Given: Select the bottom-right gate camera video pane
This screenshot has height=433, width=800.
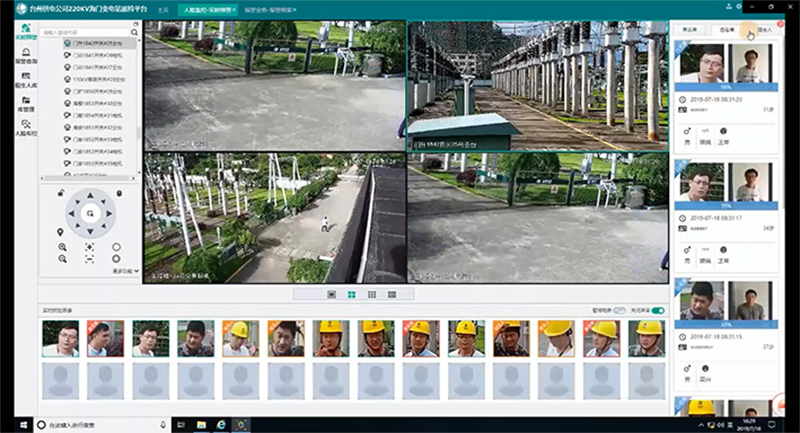Looking at the screenshot, I should tap(538, 218).
